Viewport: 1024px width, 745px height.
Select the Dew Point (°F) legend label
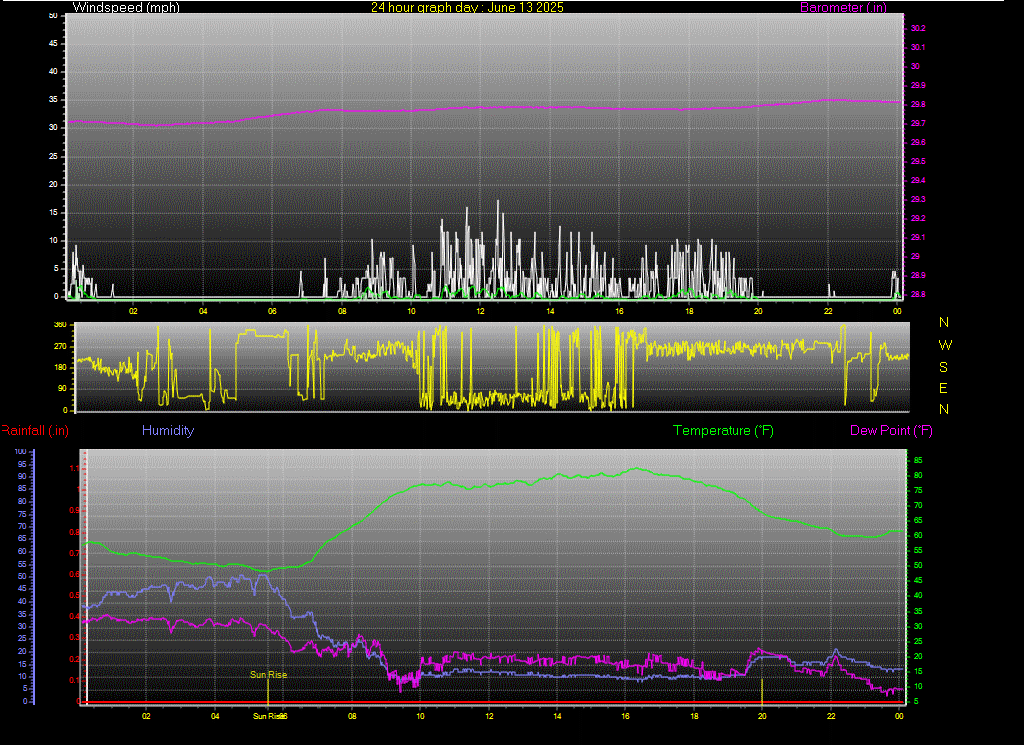(x=891, y=430)
